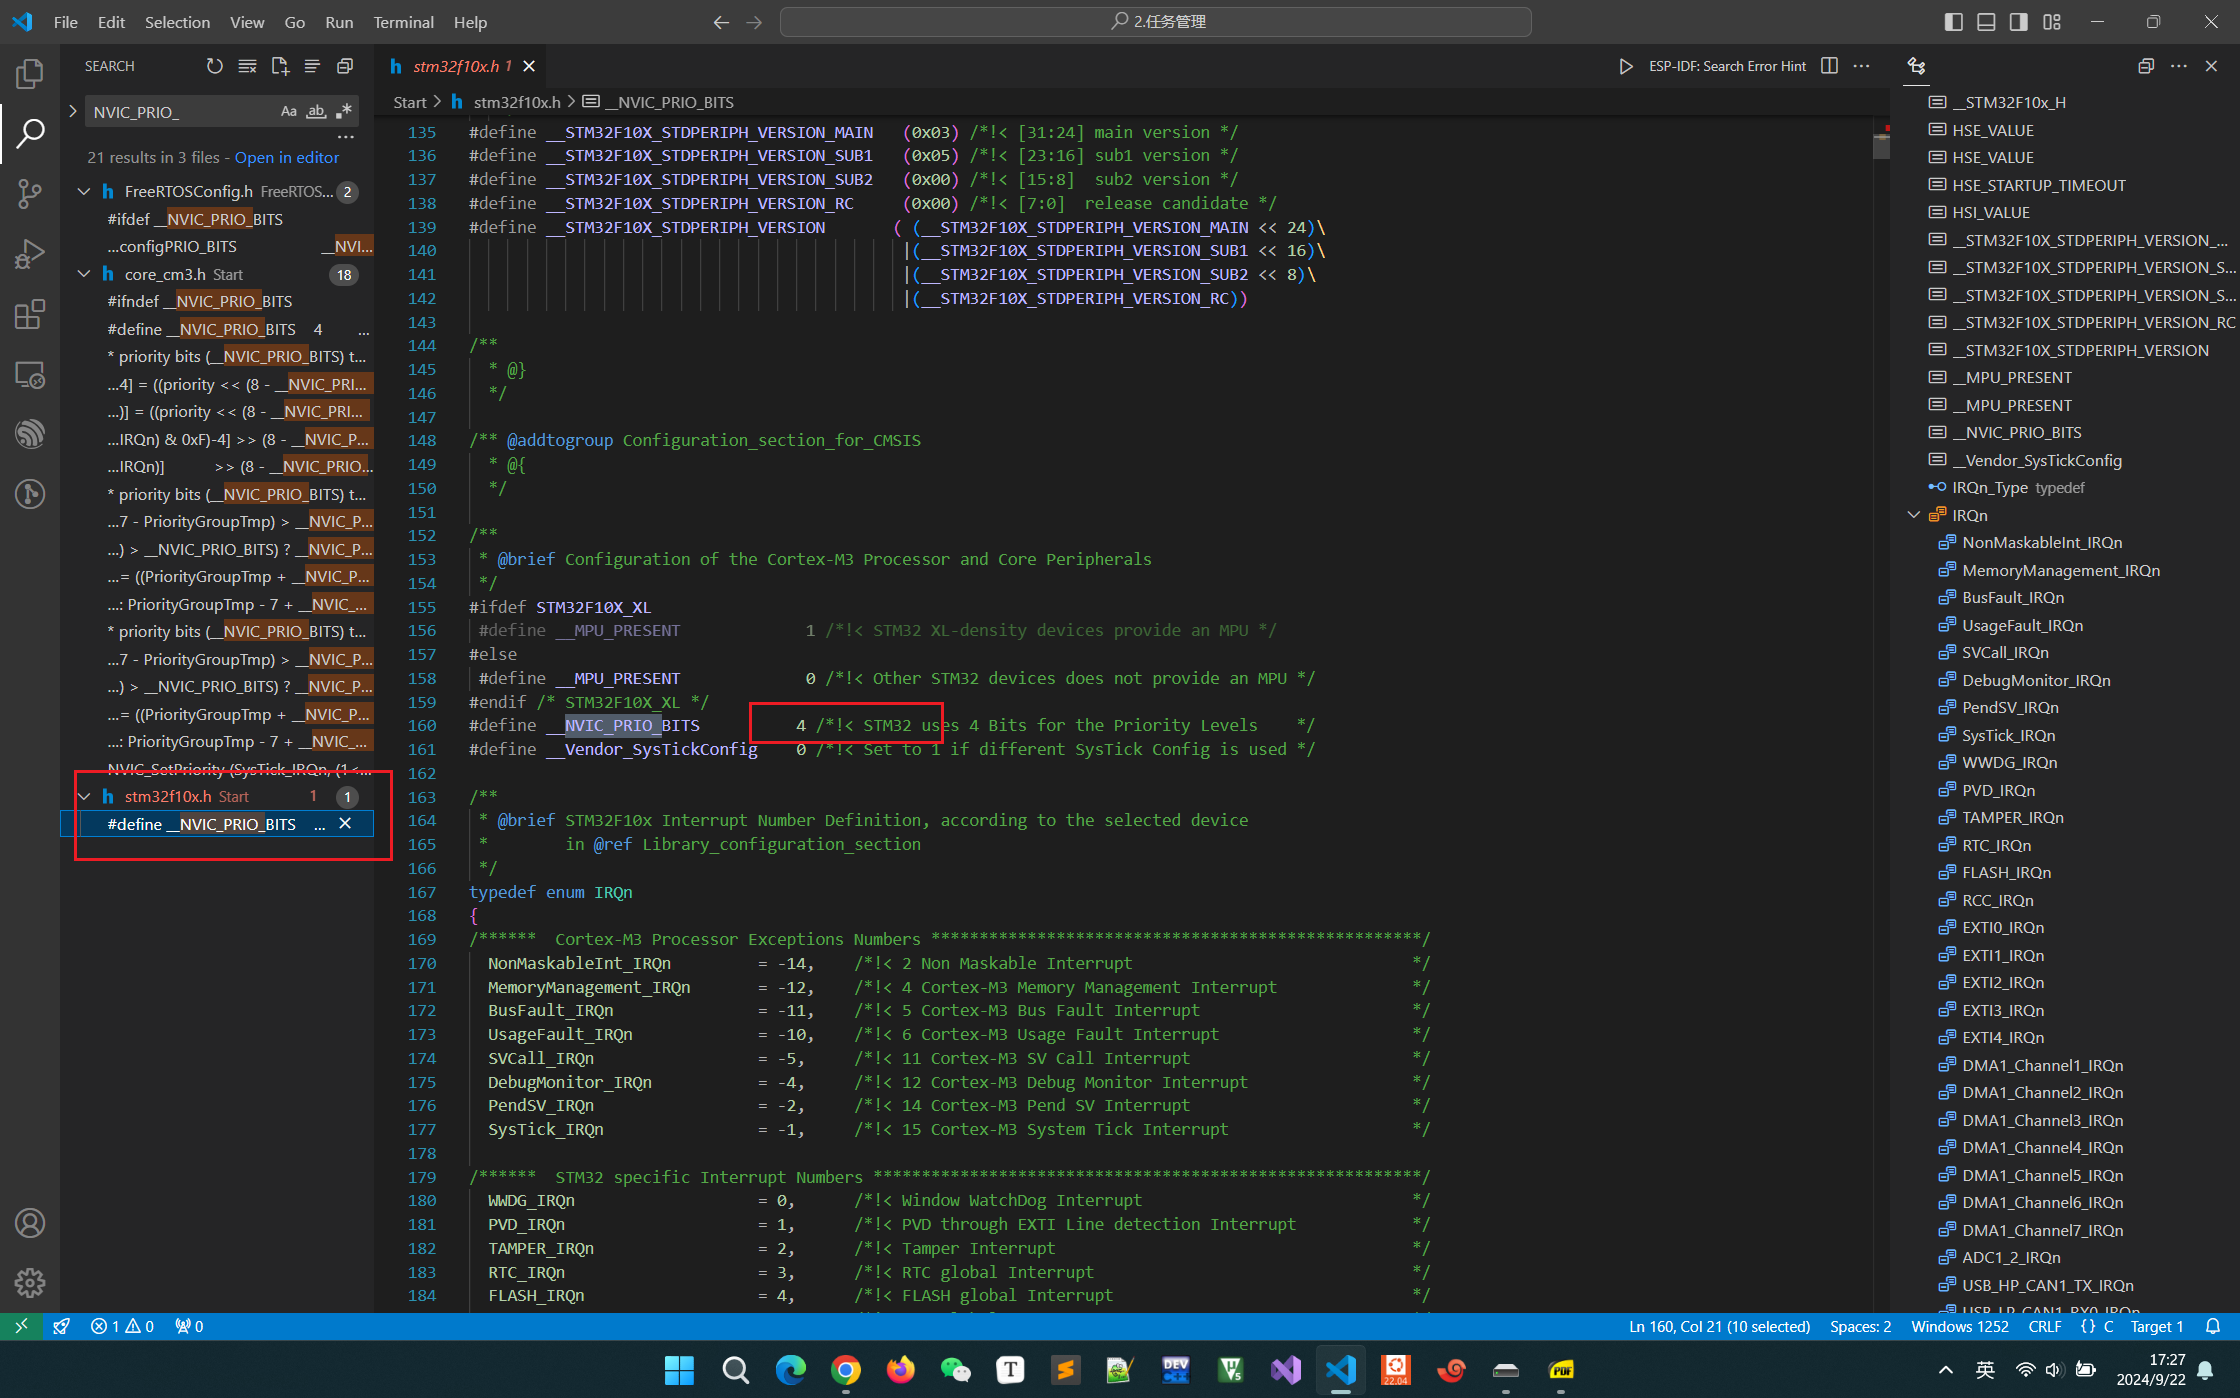The image size is (2240, 1398).
Task: Expand the Replace field chevron
Action: tap(73, 112)
